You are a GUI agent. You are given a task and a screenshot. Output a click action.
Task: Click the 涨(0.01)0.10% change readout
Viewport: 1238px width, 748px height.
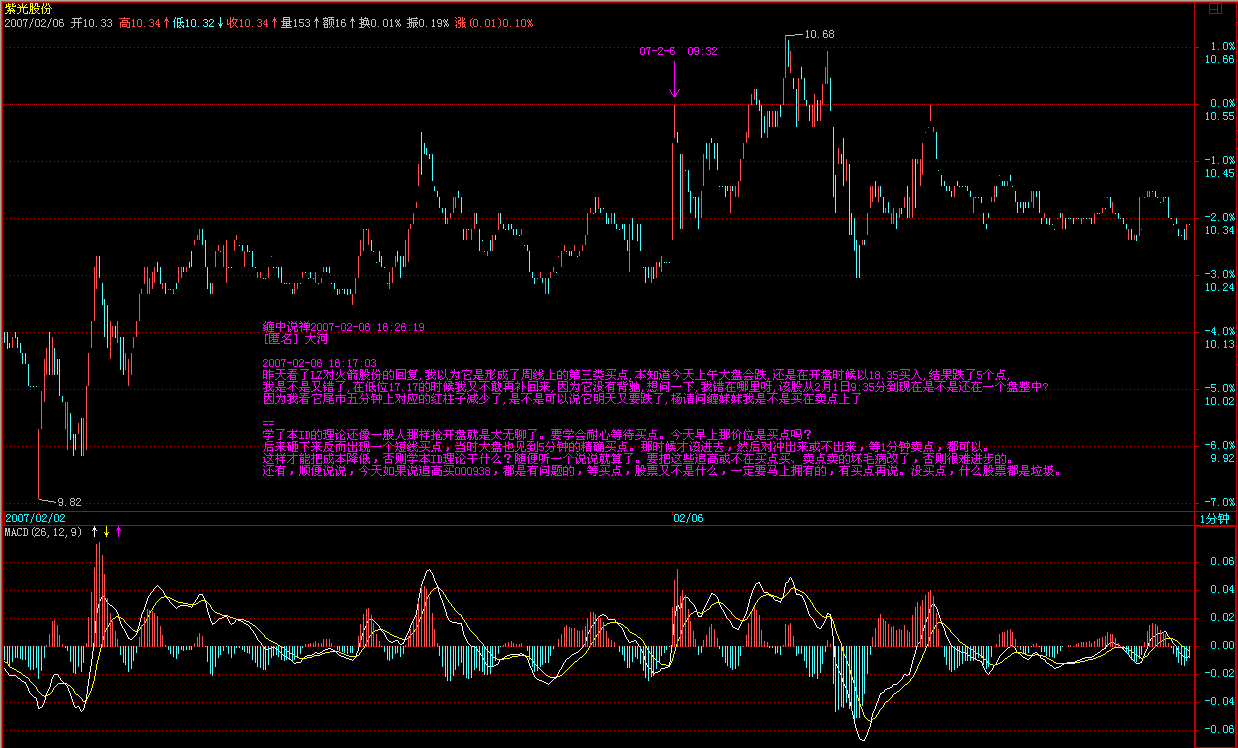click(x=494, y=22)
